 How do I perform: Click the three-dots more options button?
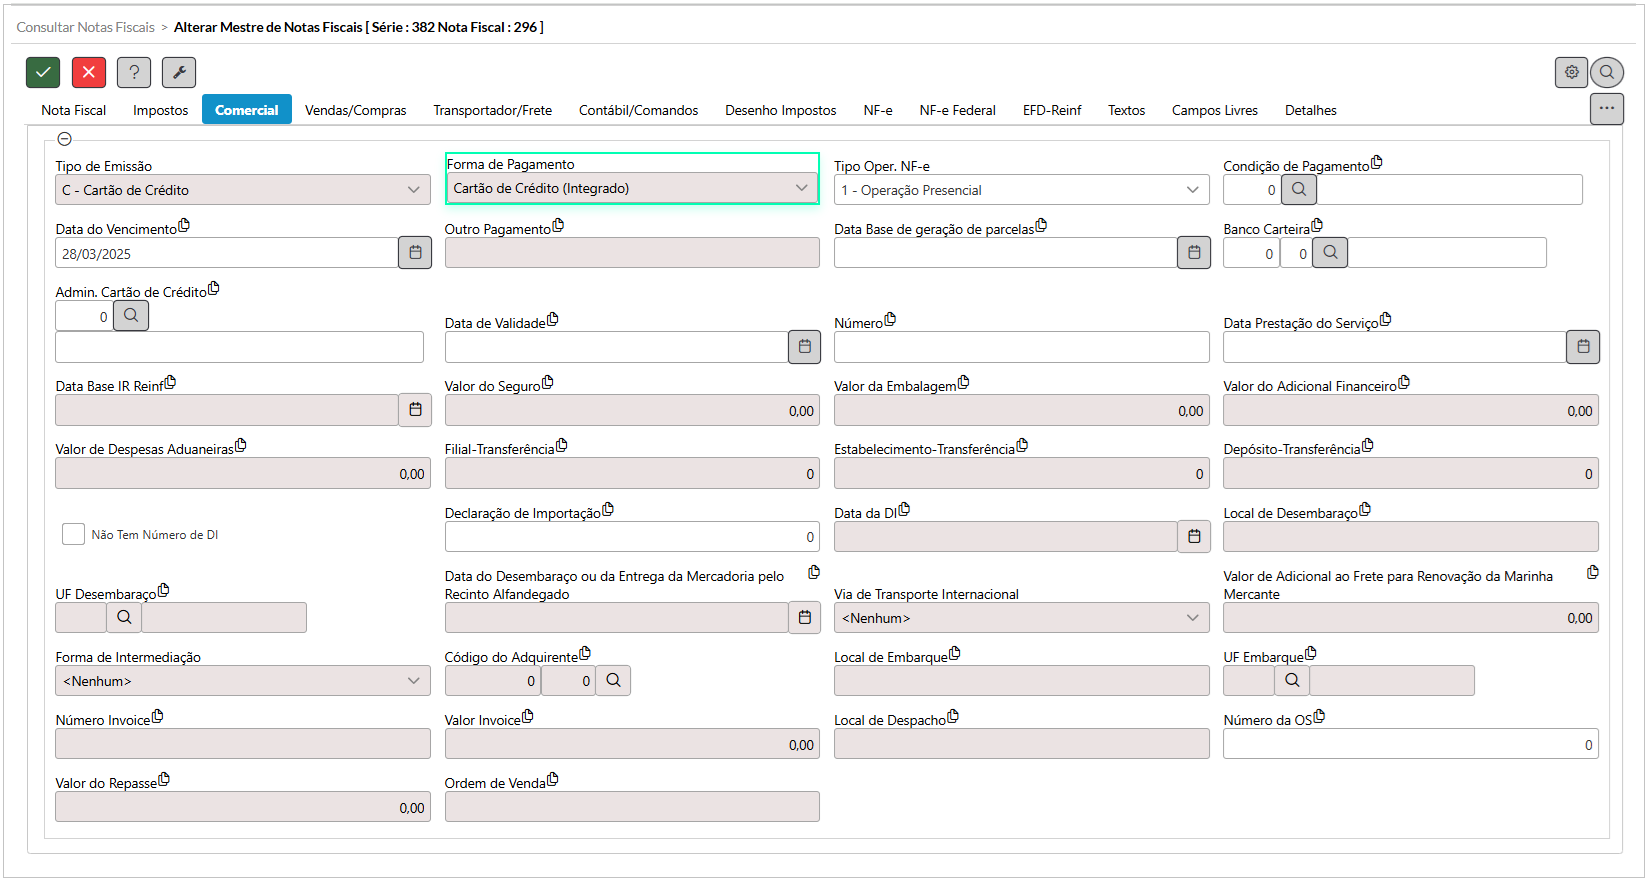(x=1606, y=108)
